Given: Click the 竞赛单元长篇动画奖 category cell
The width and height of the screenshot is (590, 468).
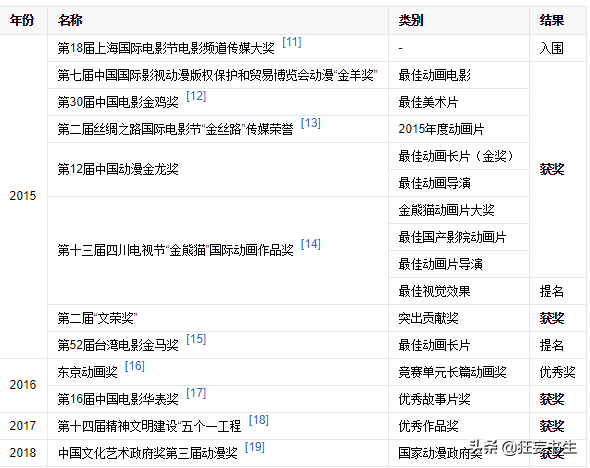Looking at the screenshot, I should click(459, 372).
